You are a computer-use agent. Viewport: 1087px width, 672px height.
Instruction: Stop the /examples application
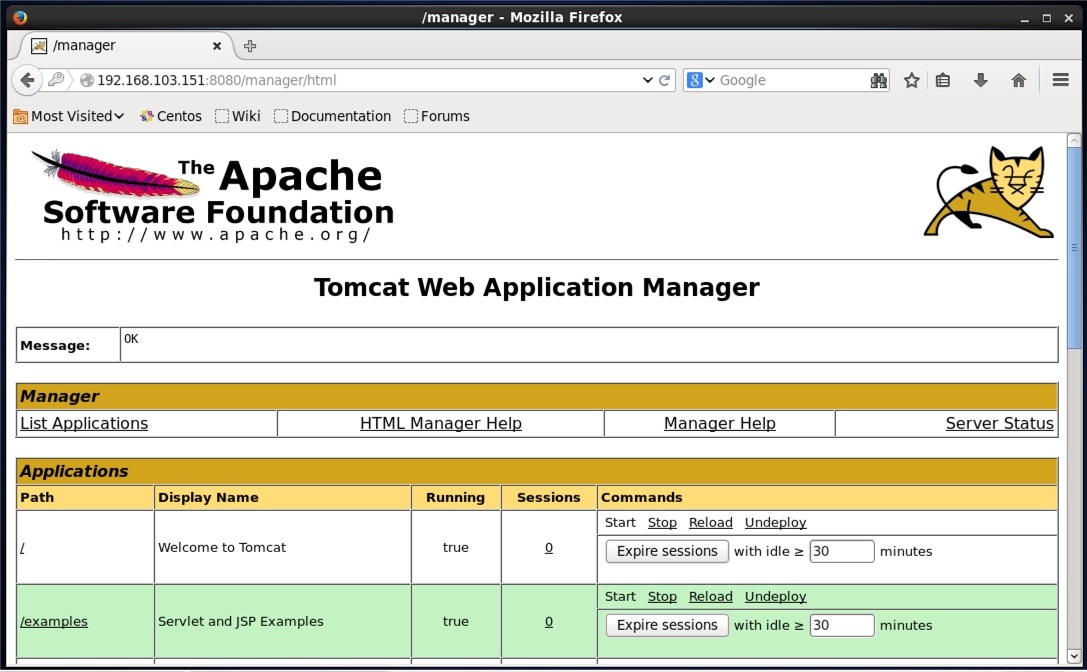662,596
